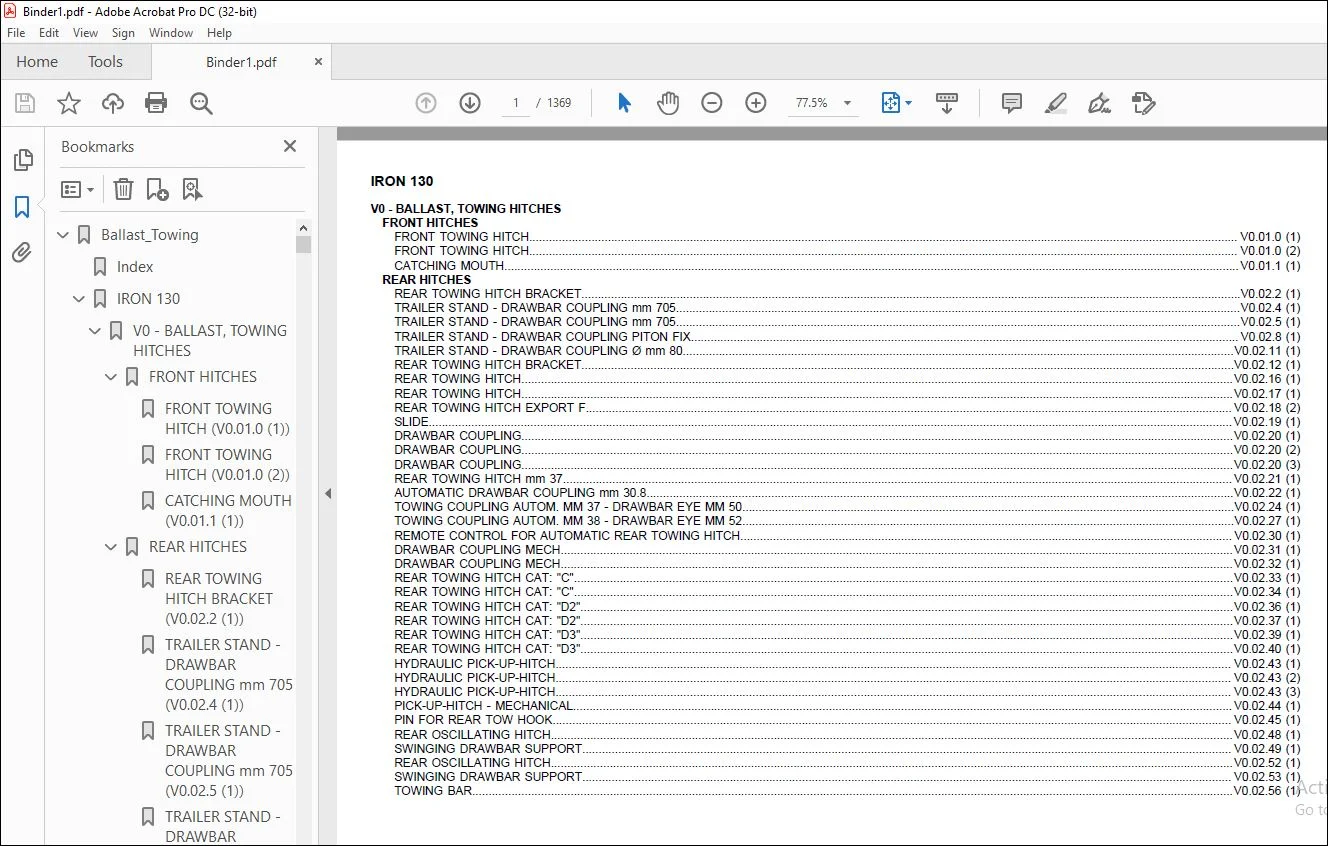Image resolution: width=1328 pixels, height=846 pixels.
Task: Collapse the IRON 130 bookmark
Action: point(80,299)
